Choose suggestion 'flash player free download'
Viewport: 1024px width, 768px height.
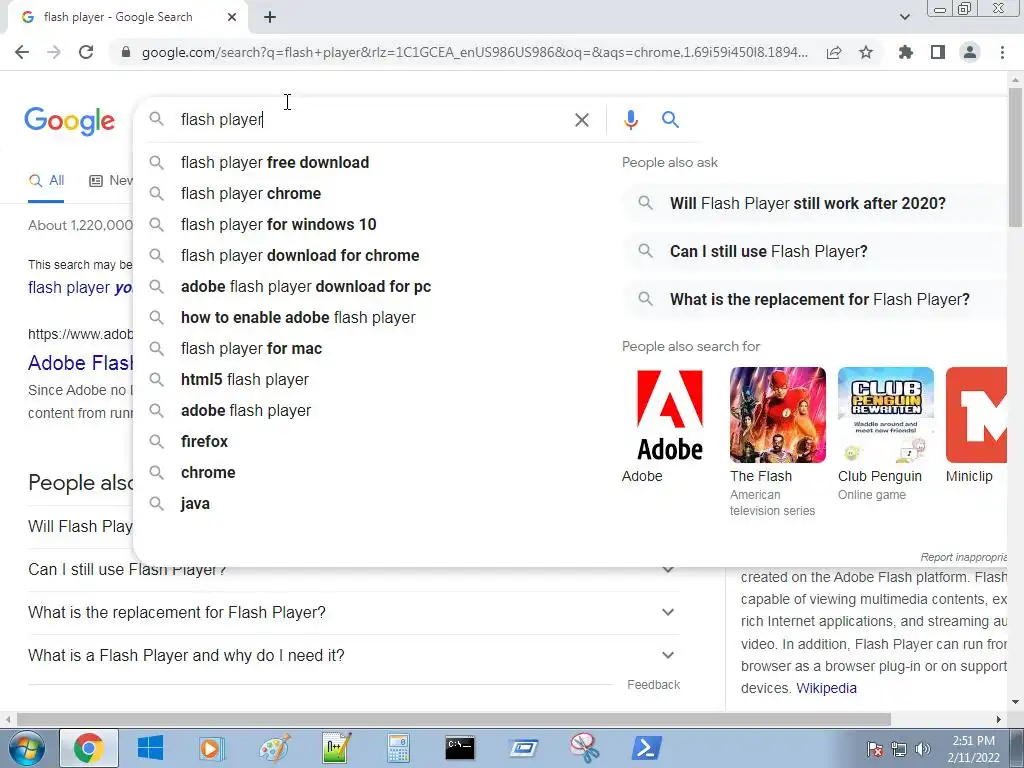coord(376,163)
